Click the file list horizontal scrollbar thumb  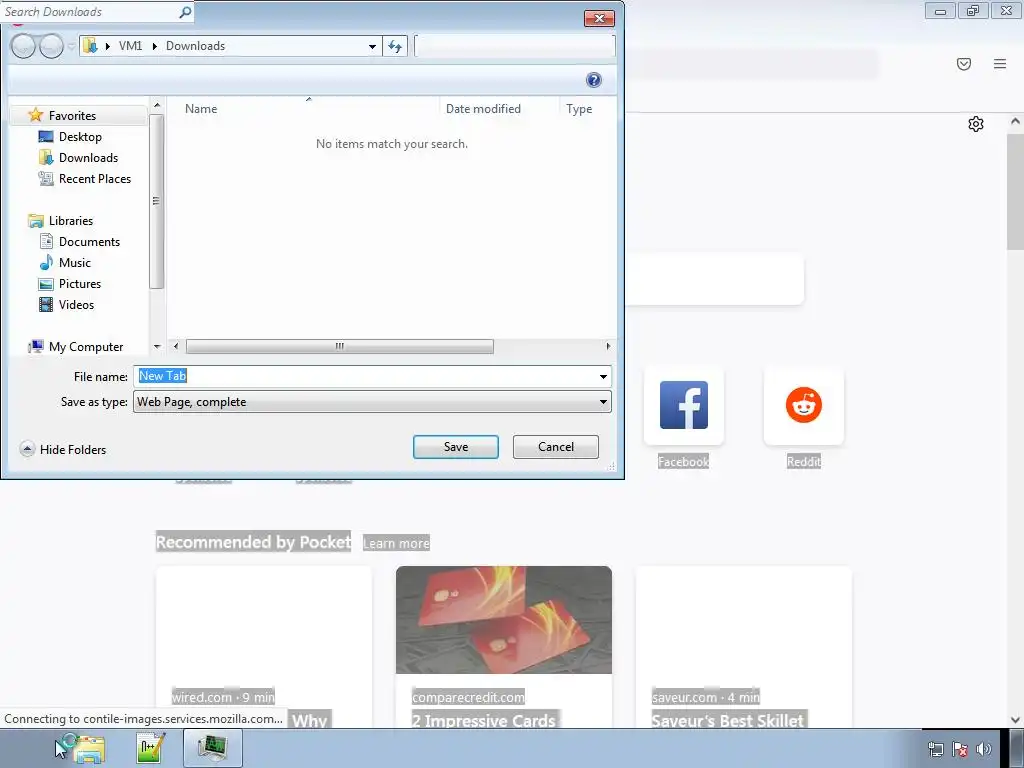point(340,346)
